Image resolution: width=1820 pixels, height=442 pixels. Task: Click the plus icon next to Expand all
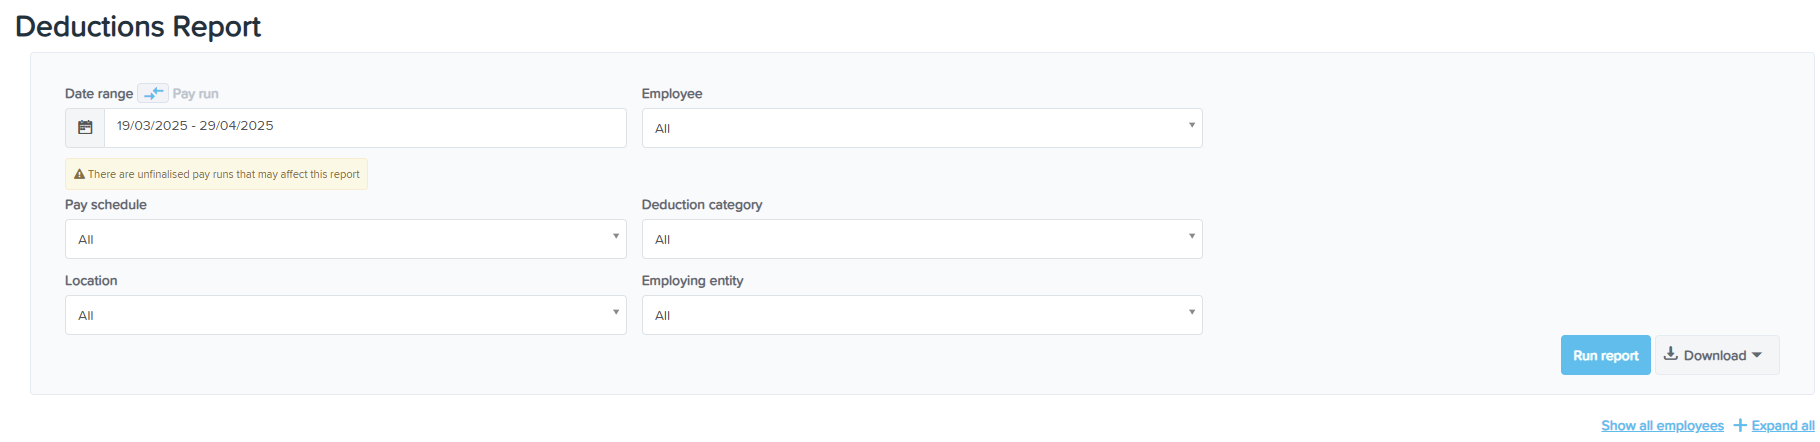pos(1740,426)
